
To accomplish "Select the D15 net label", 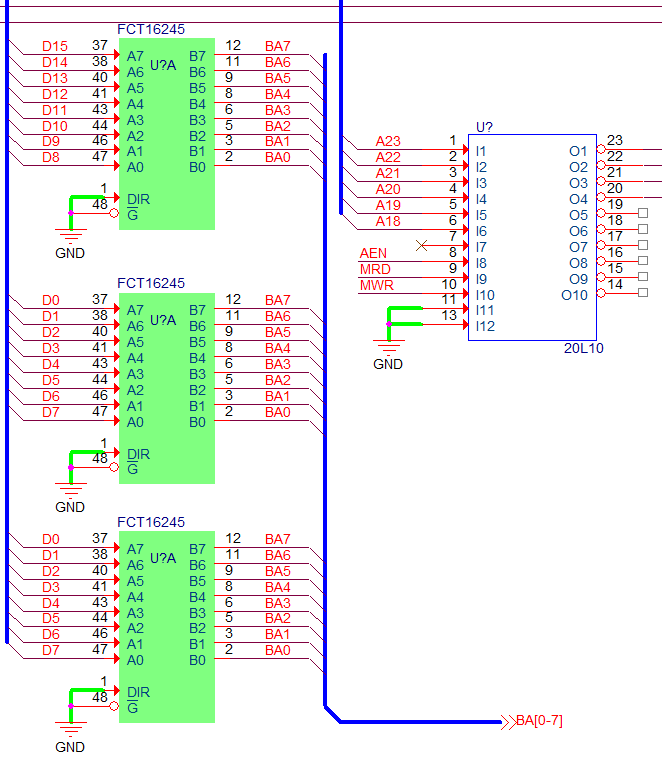I will [55, 46].
